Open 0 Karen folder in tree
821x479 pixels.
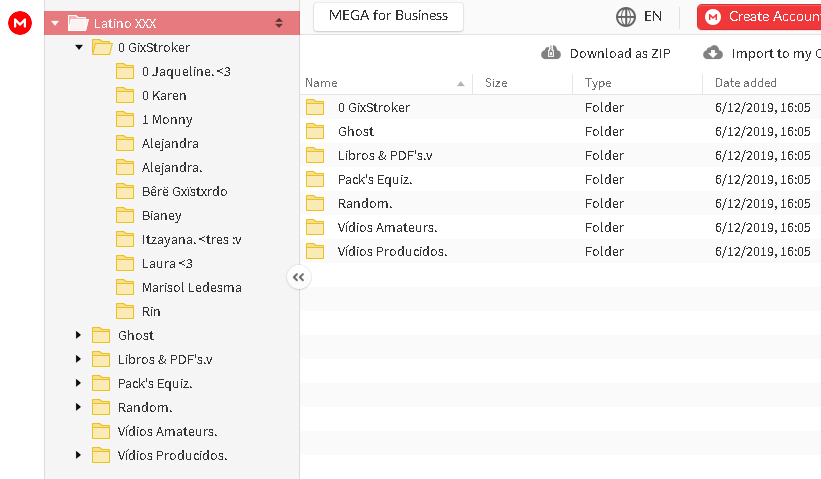[x=164, y=96]
